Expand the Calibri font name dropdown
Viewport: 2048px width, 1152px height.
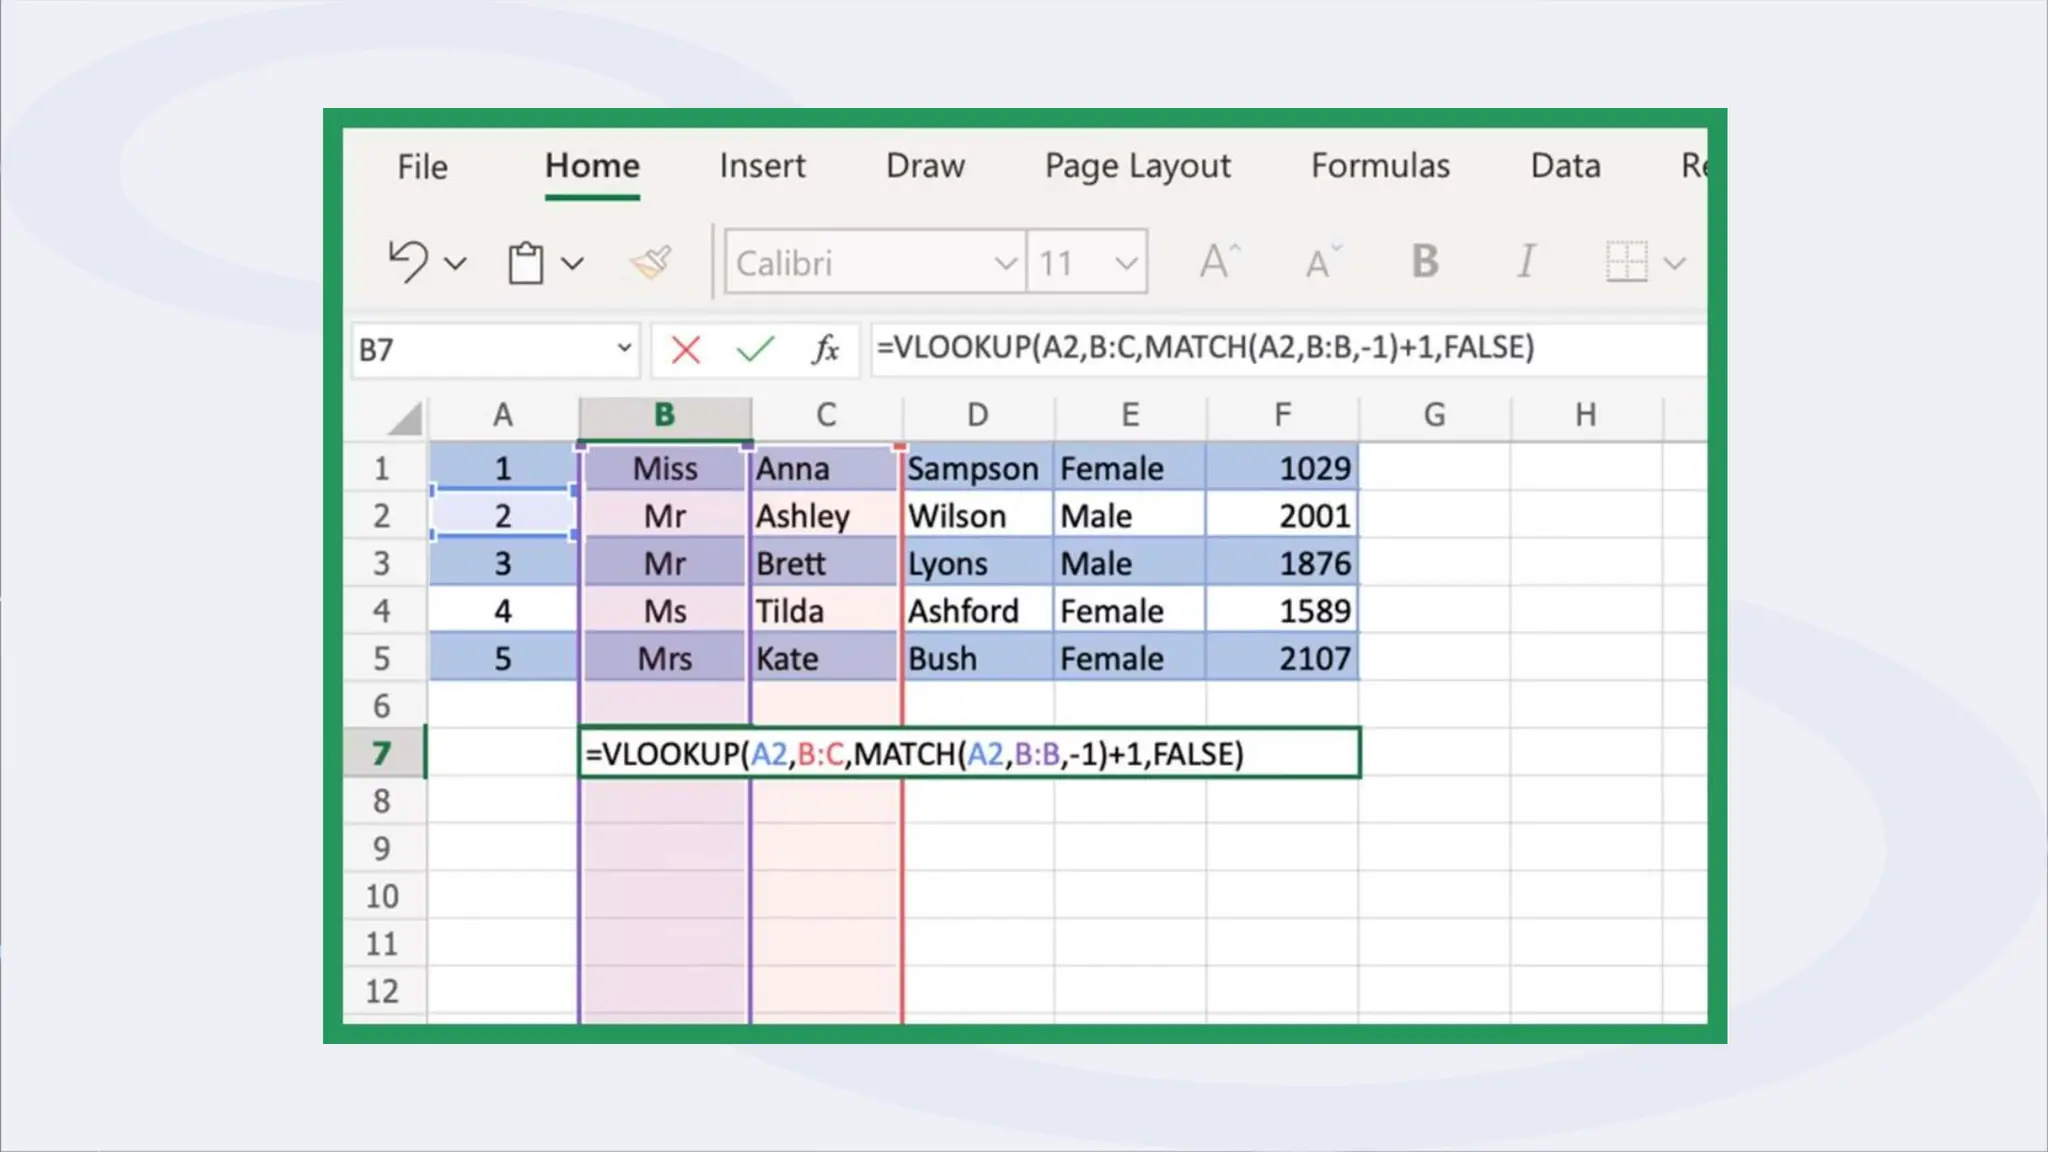[1004, 264]
